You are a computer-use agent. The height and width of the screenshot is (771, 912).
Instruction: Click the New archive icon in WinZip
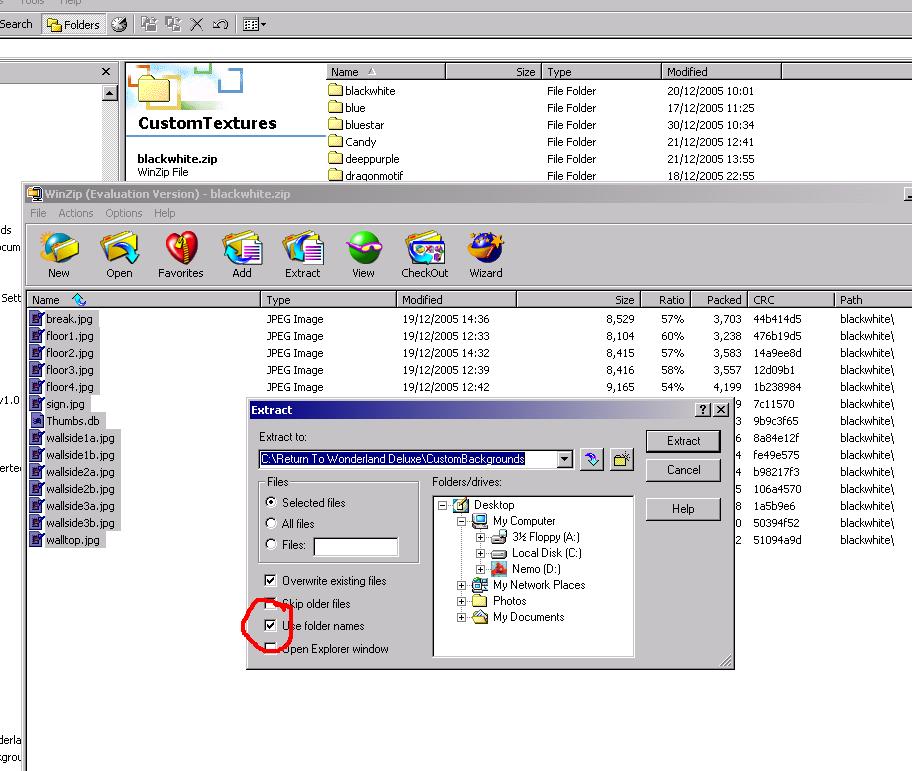point(59,254)
